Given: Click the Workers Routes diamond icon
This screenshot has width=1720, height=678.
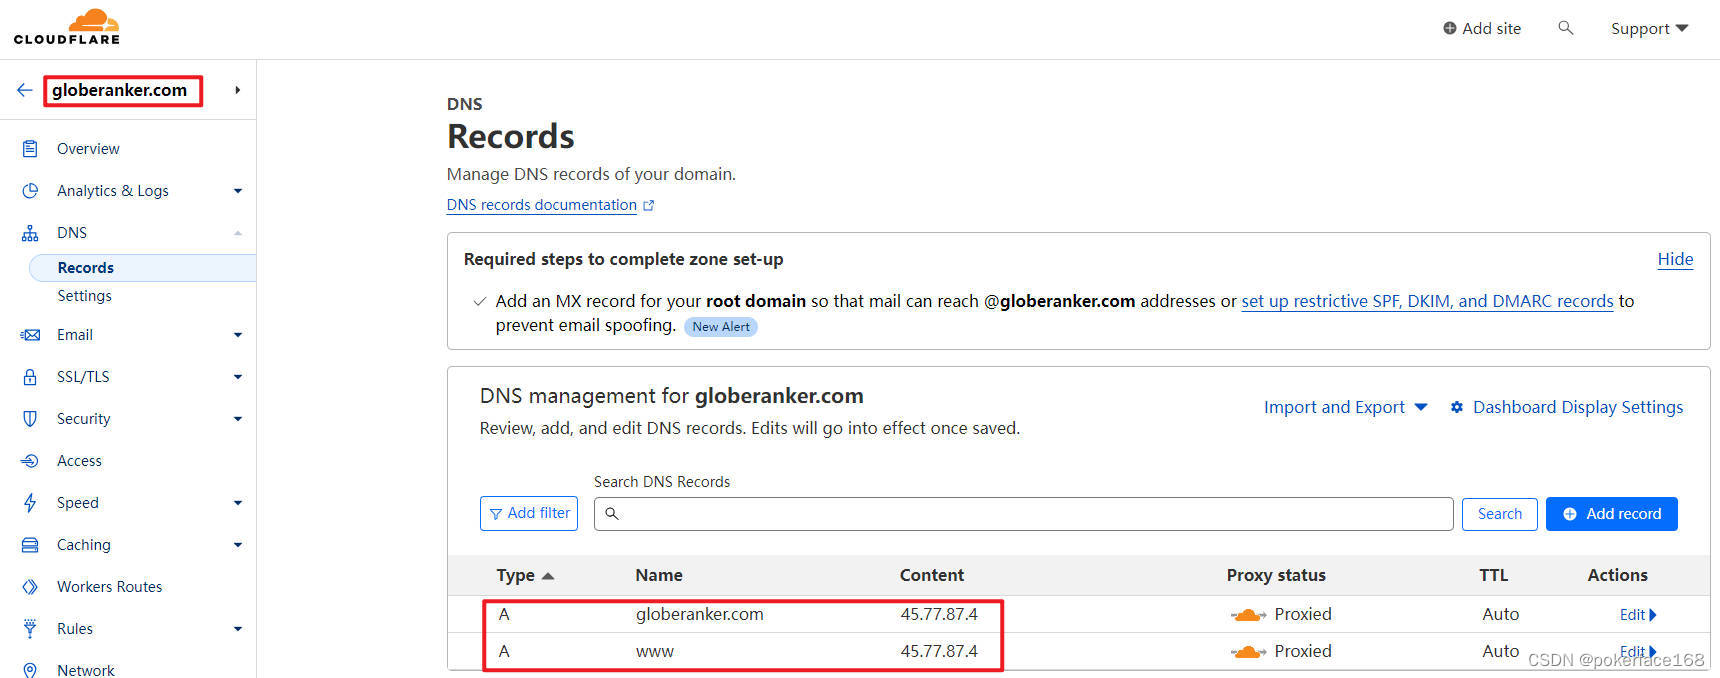Looking at the screenshot, I should click(x=30, y=587).
